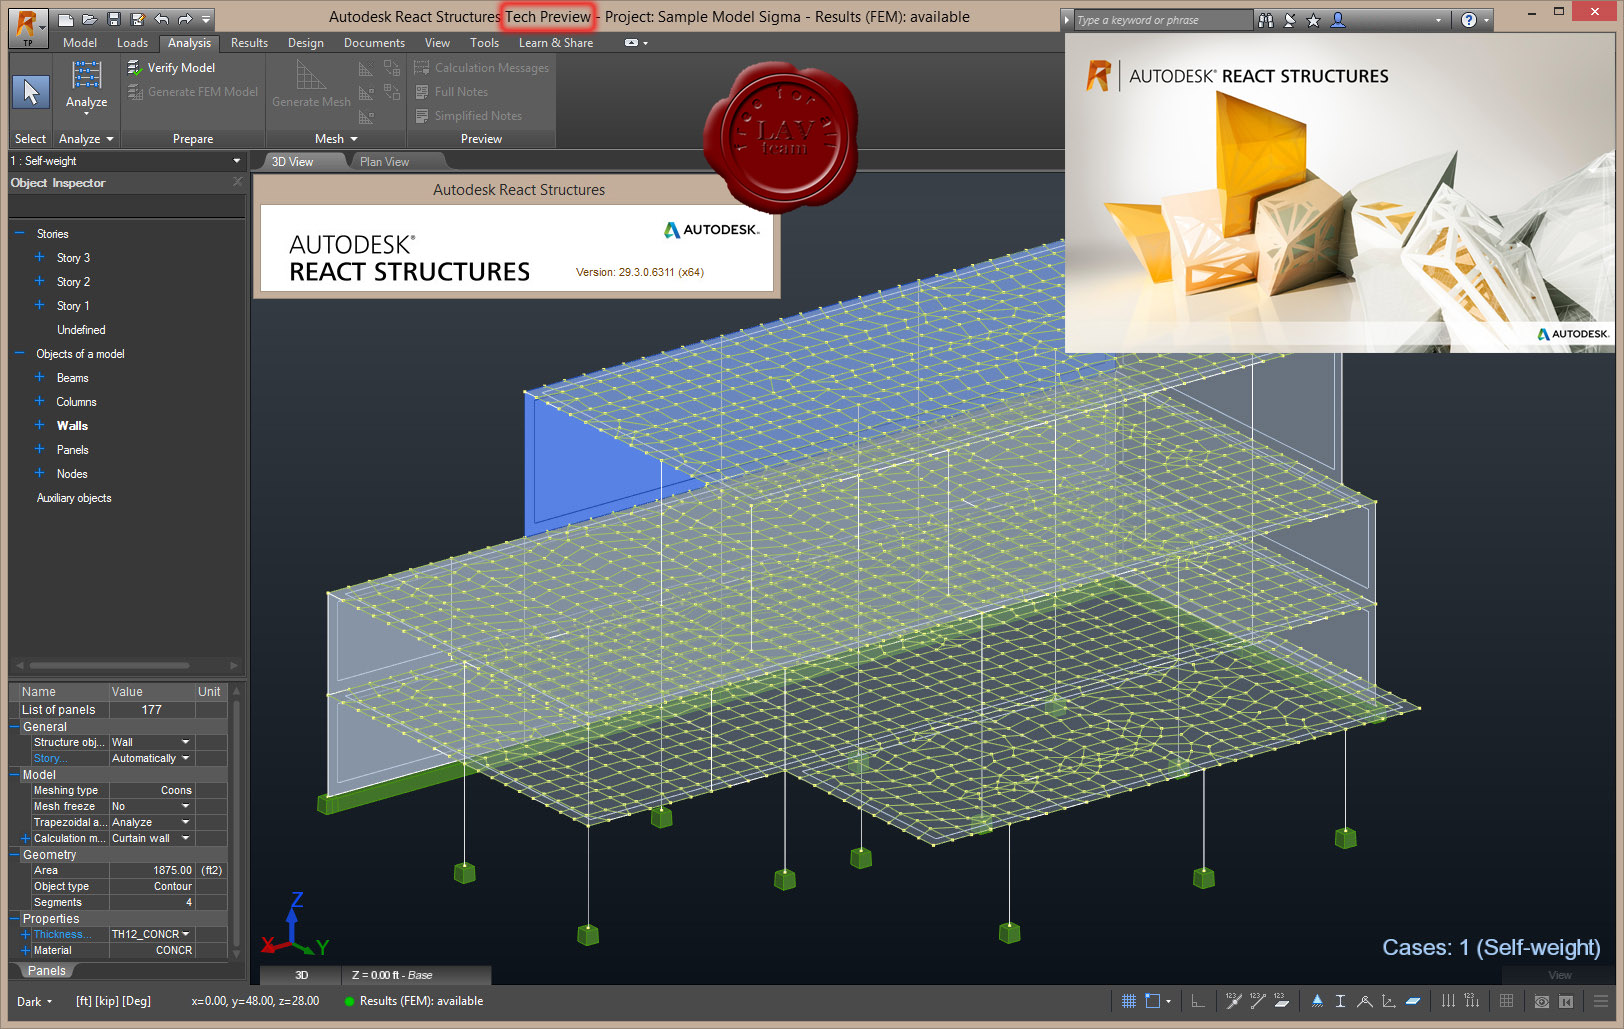1624x1029 pixels.
Task: Open the Structure object Wall dropdown
Action: pos(185,742)
